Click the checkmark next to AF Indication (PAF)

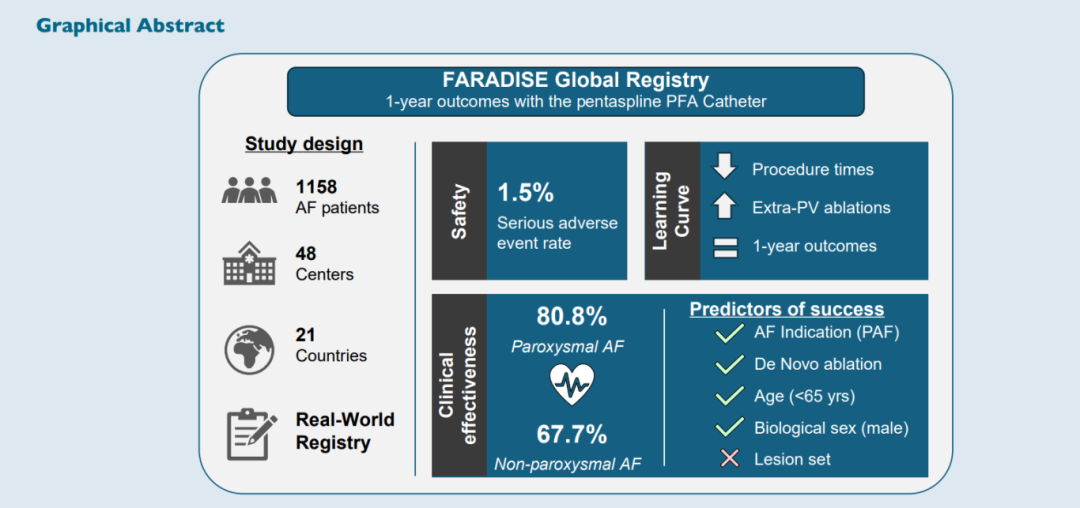730,333
